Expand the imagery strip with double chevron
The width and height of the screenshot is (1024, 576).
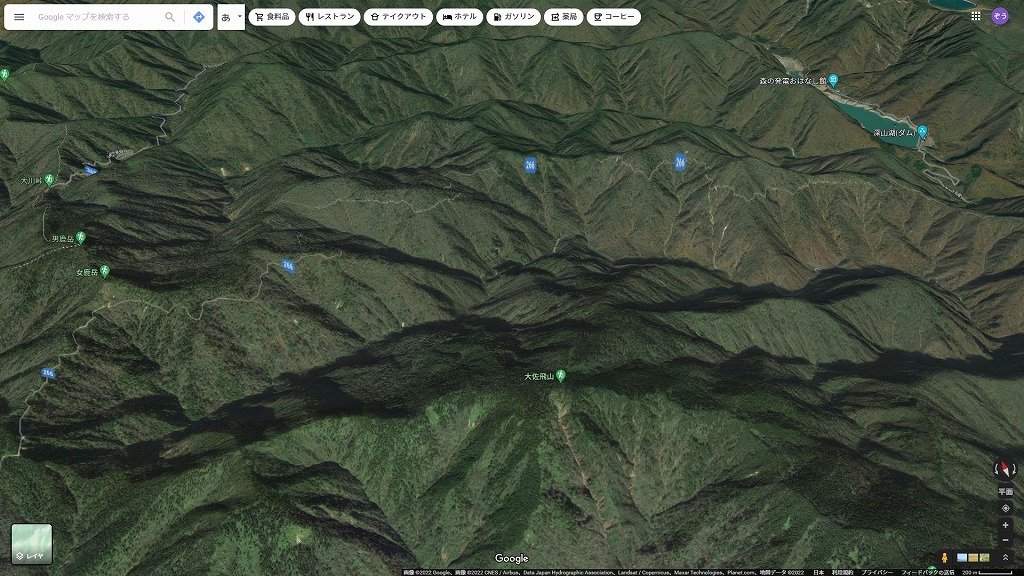(1005, 557)
